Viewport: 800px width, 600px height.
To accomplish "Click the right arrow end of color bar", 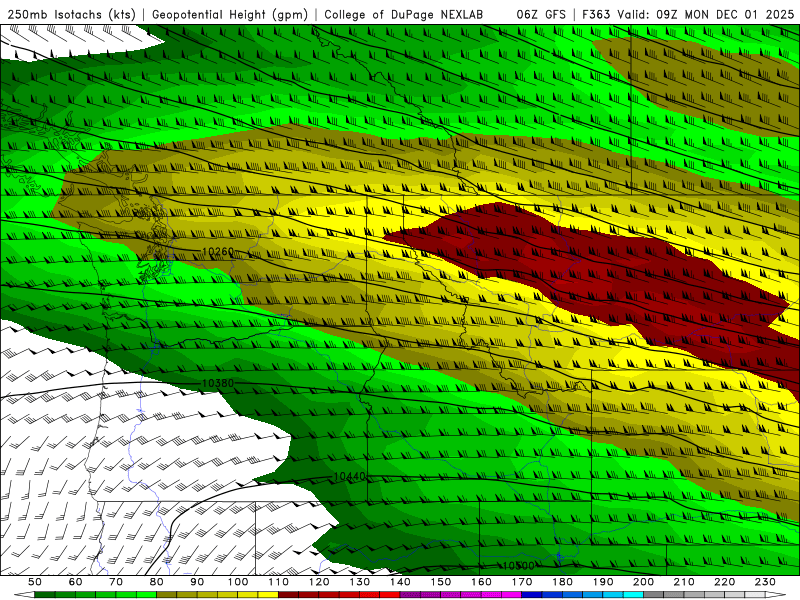I will pyautogui.click(x=776, y=594).
